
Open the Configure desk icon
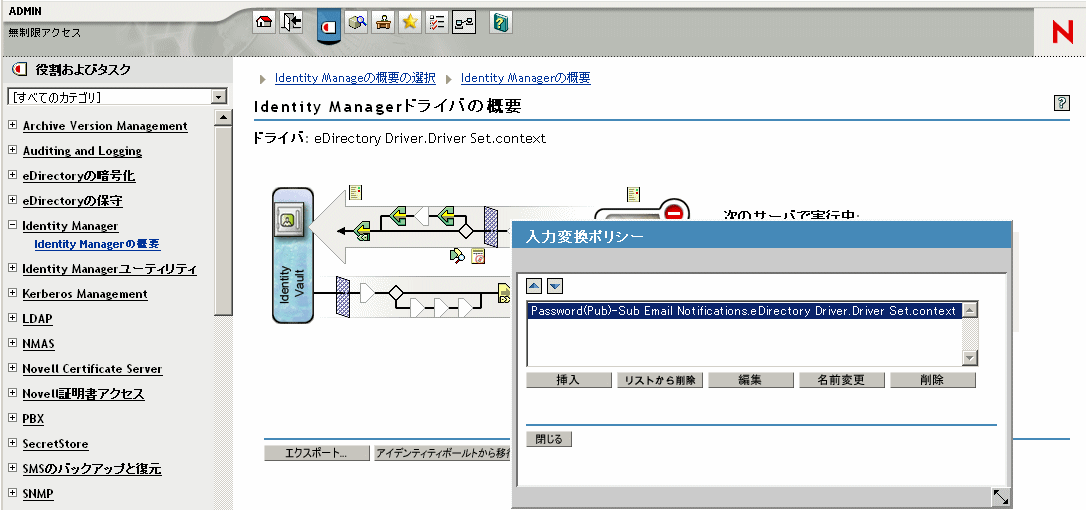[x=384, y=21]
